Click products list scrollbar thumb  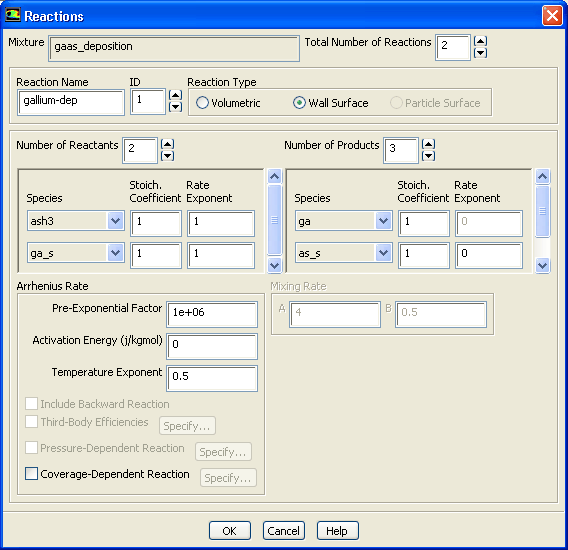[543, 211]
